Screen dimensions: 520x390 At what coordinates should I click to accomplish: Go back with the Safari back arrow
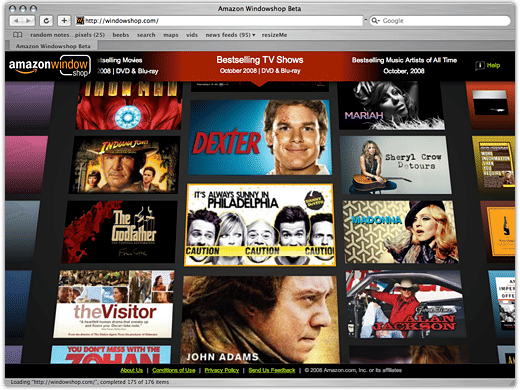(16, 21)
